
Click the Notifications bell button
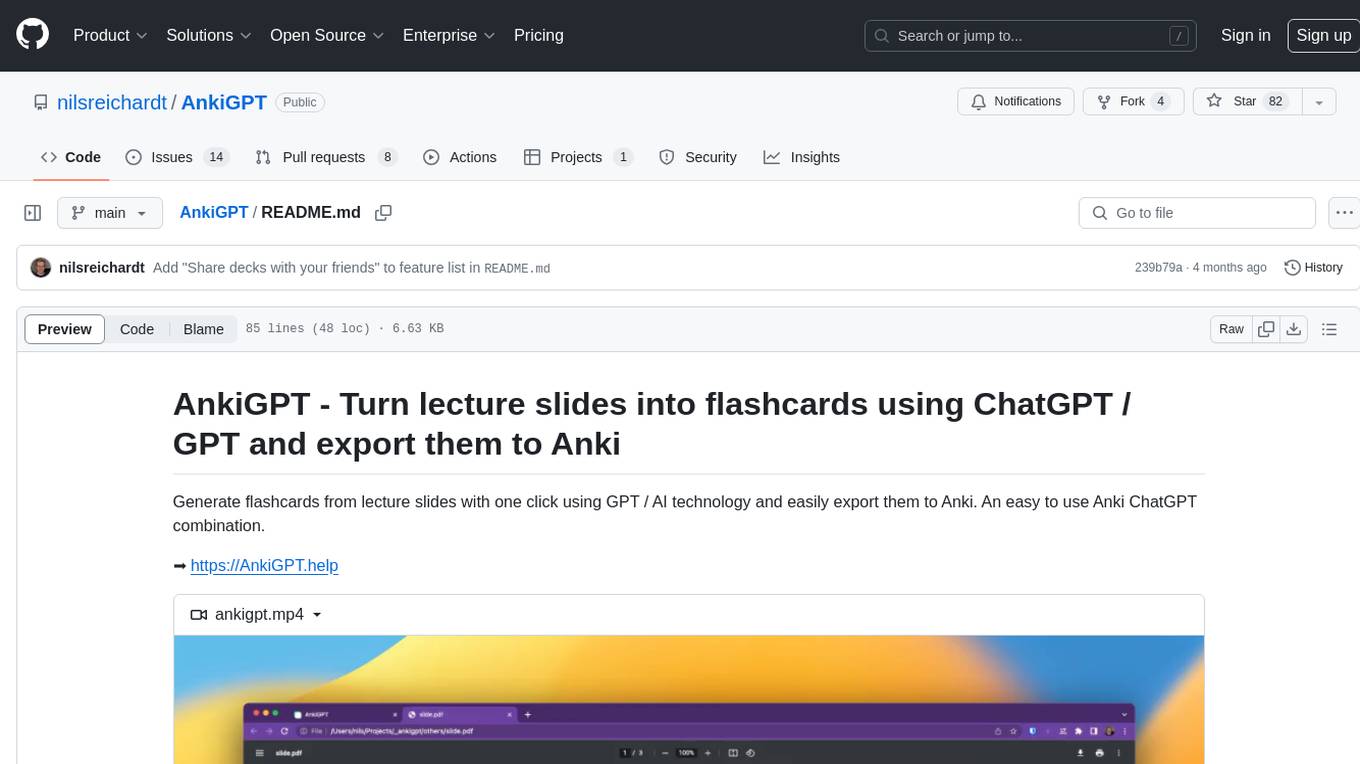tap(1016, 102)
